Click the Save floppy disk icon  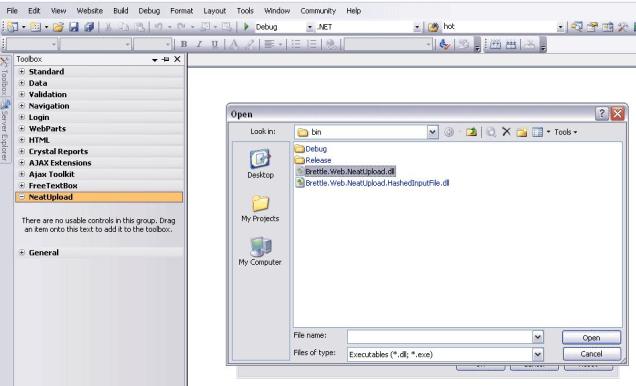point(73,27)
